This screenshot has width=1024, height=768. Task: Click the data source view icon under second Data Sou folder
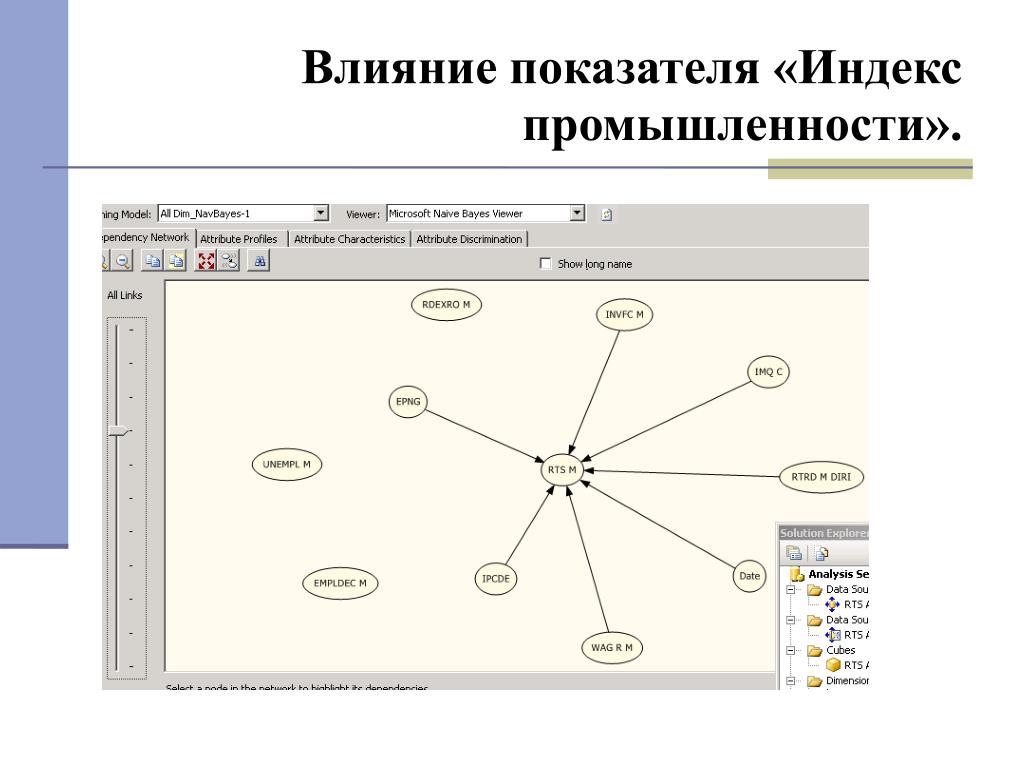[833, 635]
